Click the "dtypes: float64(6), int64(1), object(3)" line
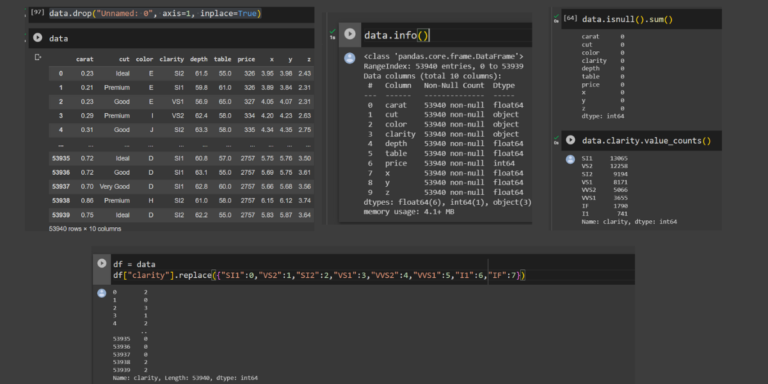 [x=447, y=202]
